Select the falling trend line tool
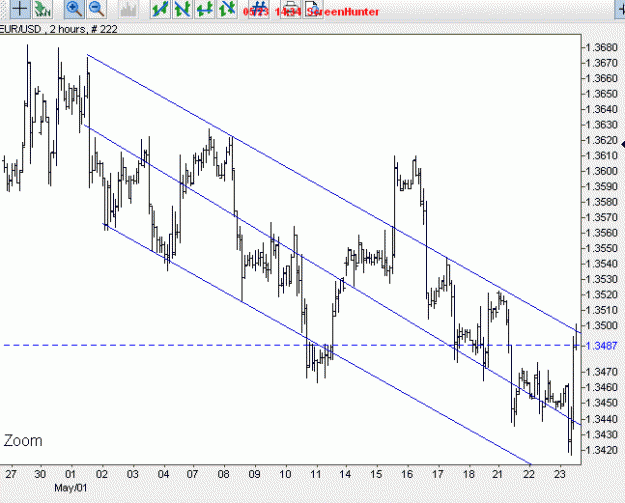625x503 pixels. pos(183,9)
